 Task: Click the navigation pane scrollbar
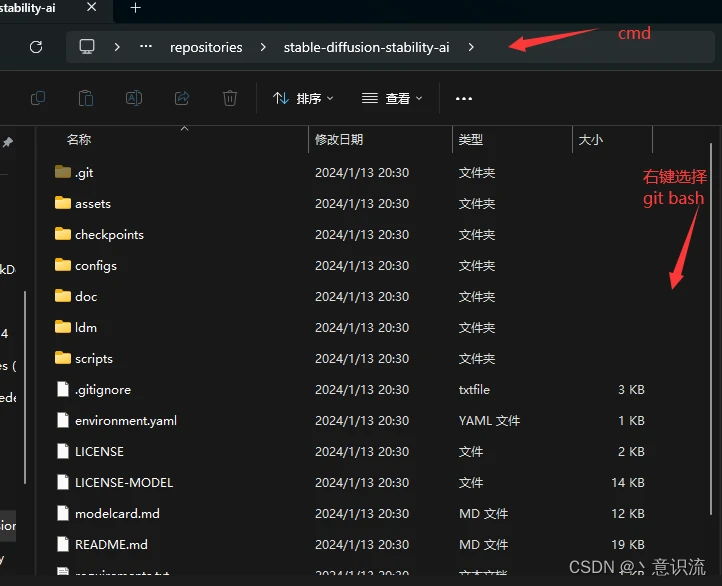tap(25, 388)
